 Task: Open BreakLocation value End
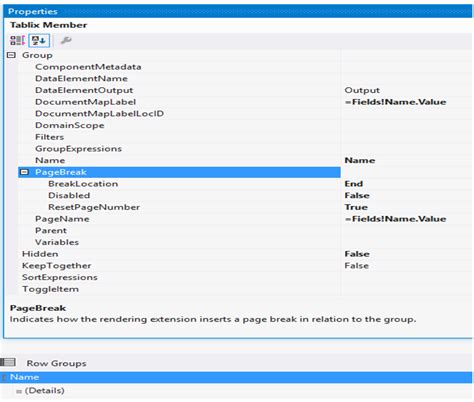point(354,184)
